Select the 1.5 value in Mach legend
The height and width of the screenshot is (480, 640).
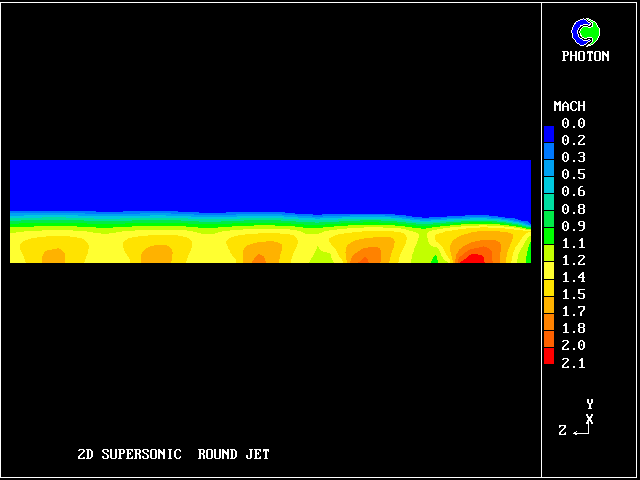573,294
